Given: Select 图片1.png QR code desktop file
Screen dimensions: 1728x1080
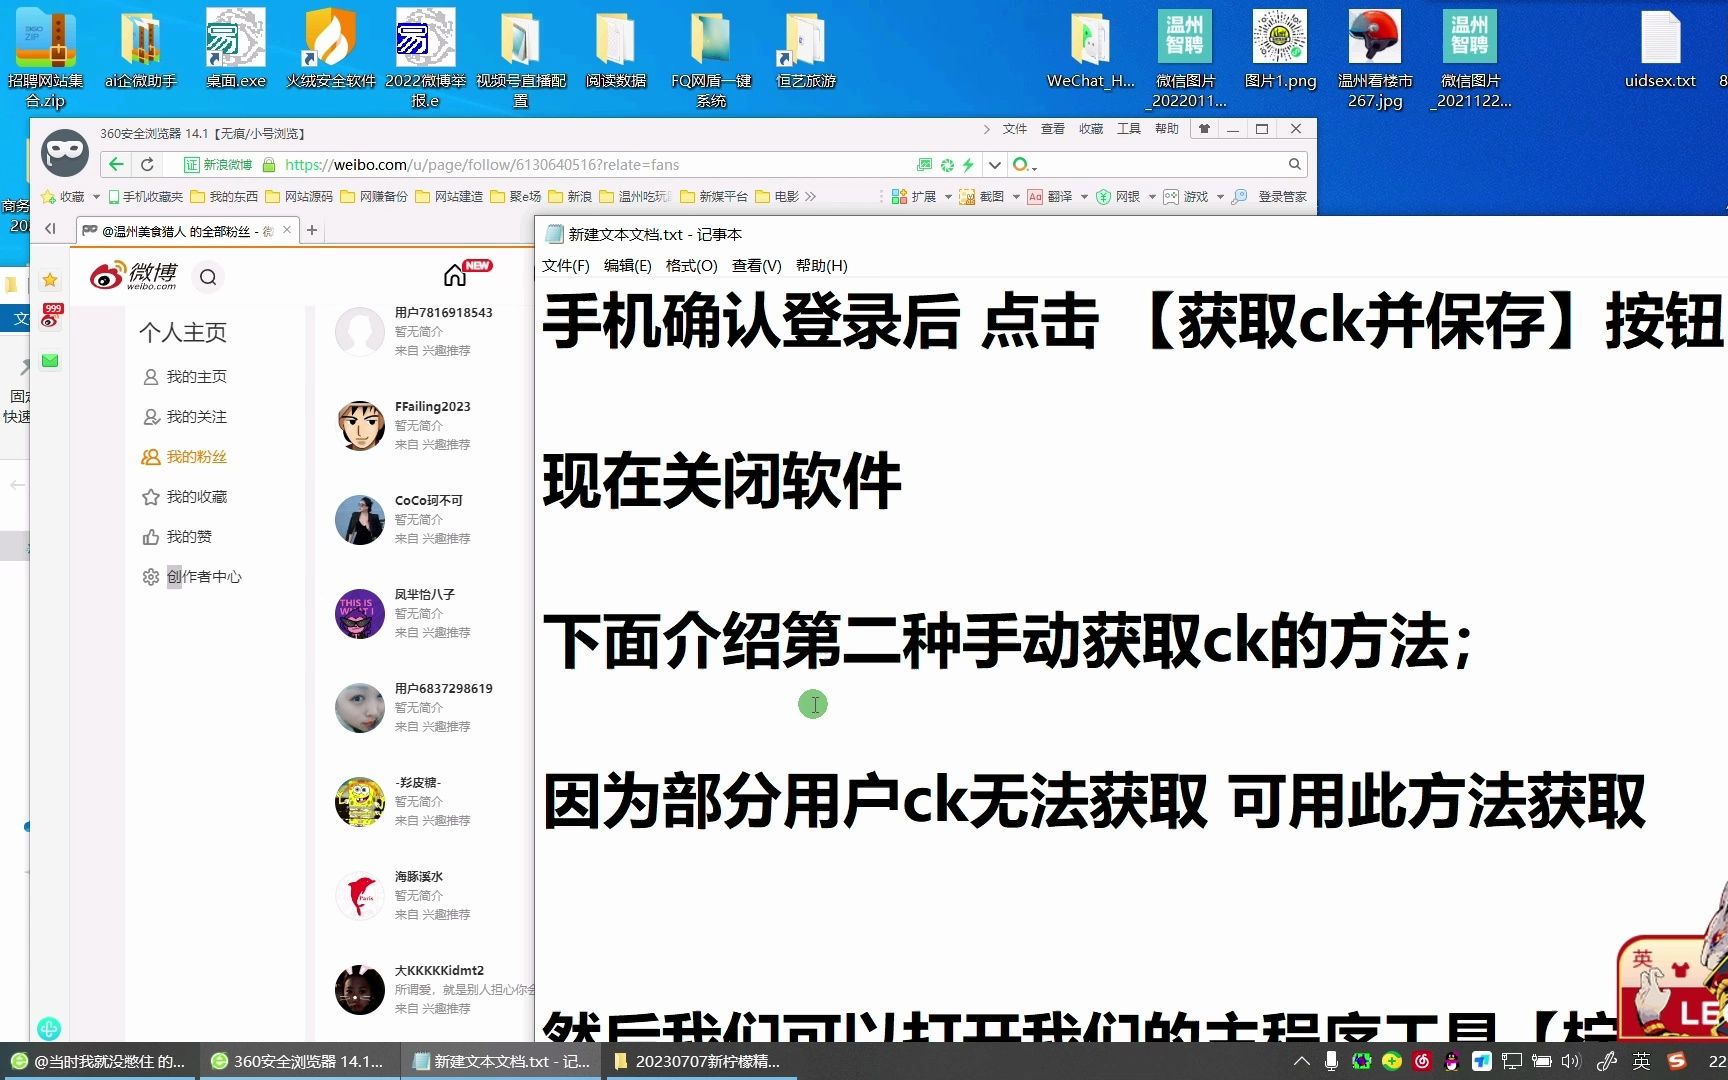Looking at the screenshot, I should tap(1280, 49).
